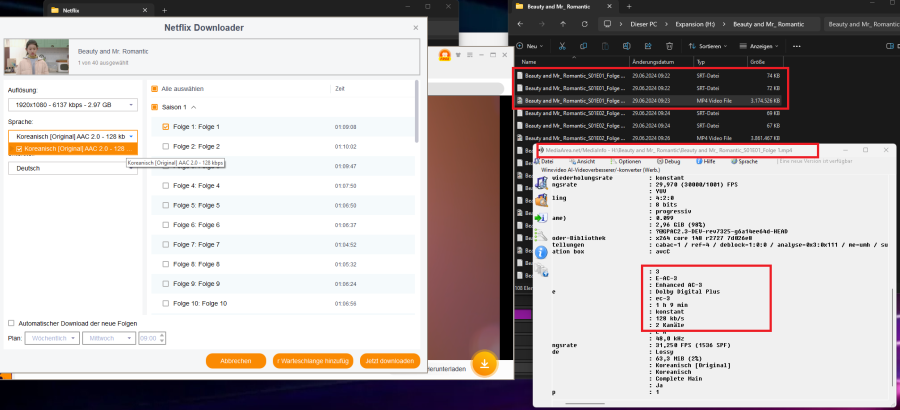Screen dimensions: 900x410
Task: Select the Deutsch subtitle language field
Action: 72,168
